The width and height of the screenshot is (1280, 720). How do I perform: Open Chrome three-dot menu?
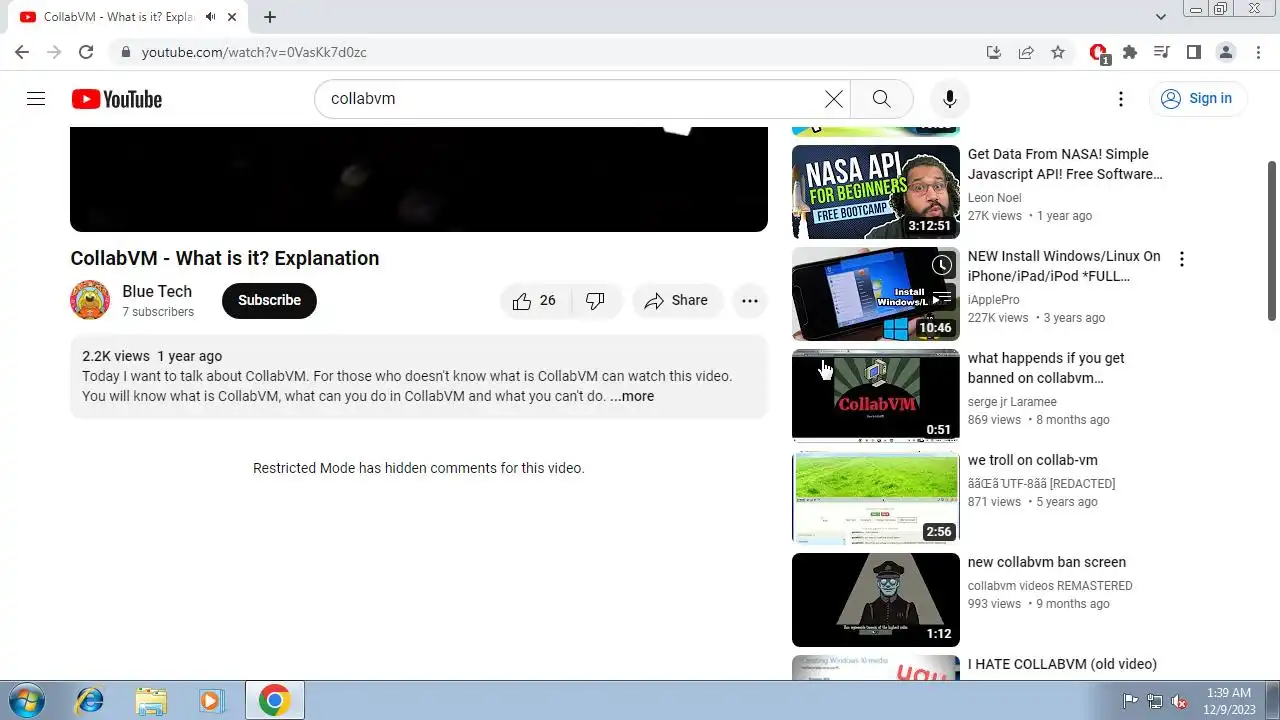tap(1258, 52)
